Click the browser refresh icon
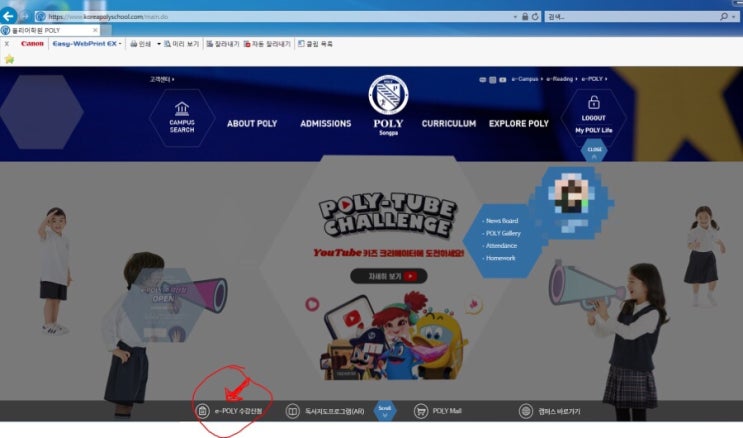Screen dimensions: 743x438 point(537,17)
